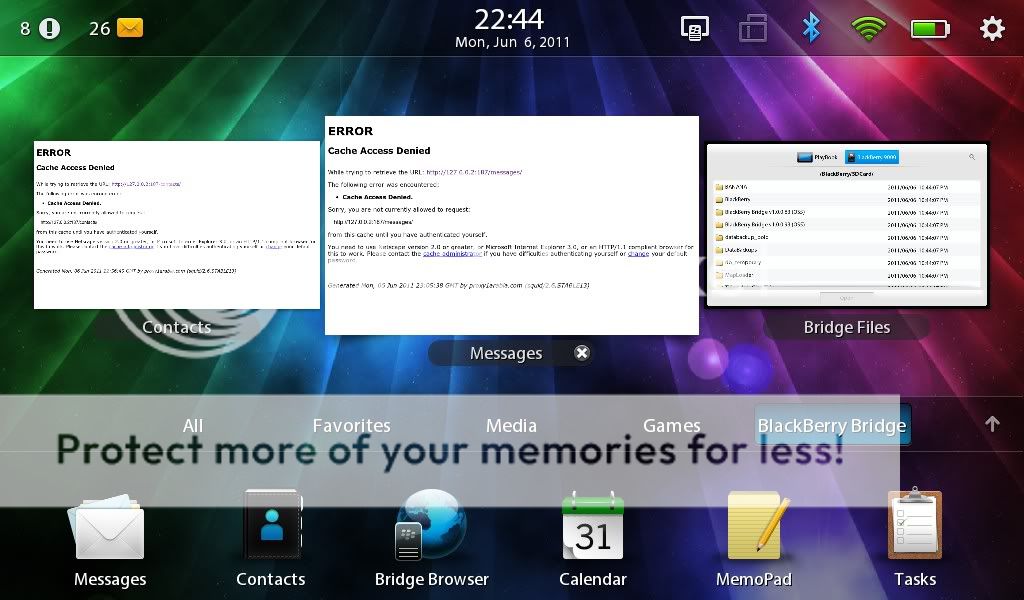Screen dimensions: 1024x600
Task: Open the Messages app icon in the launcher
Action: tap(110, 526)
